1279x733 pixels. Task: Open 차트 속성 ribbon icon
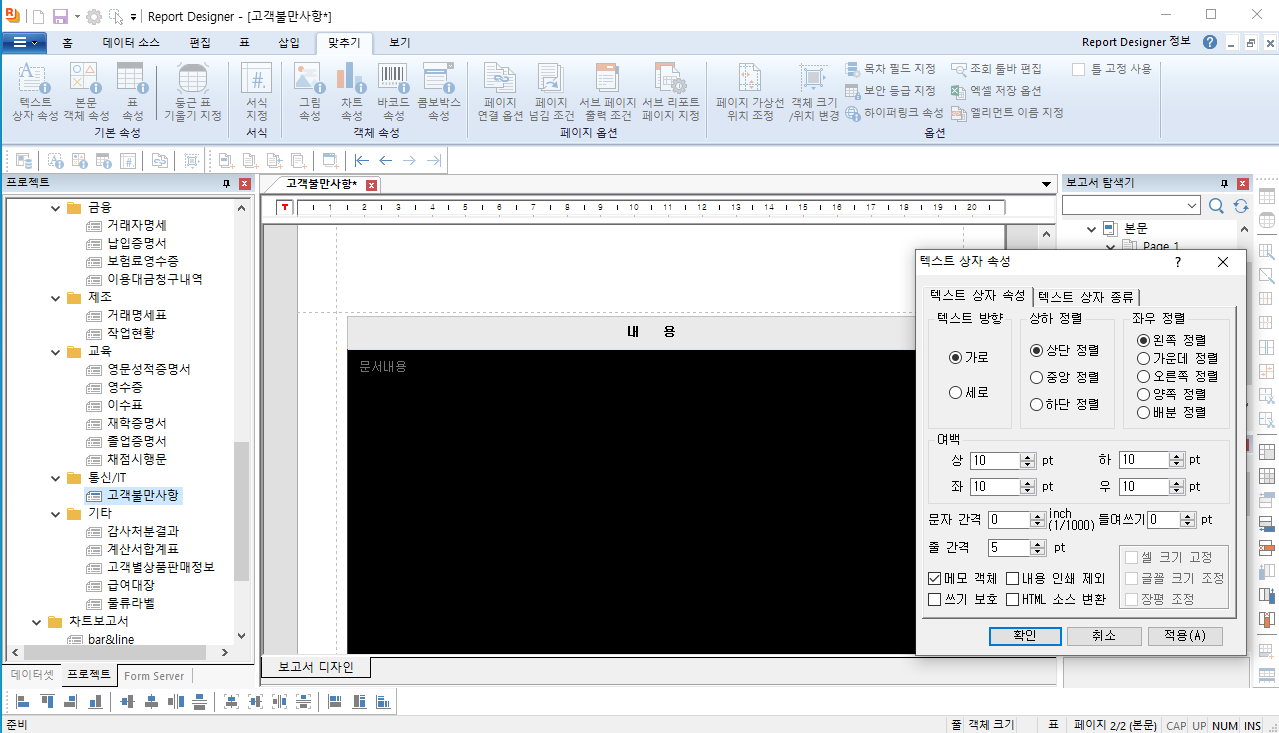coord(351,91)
